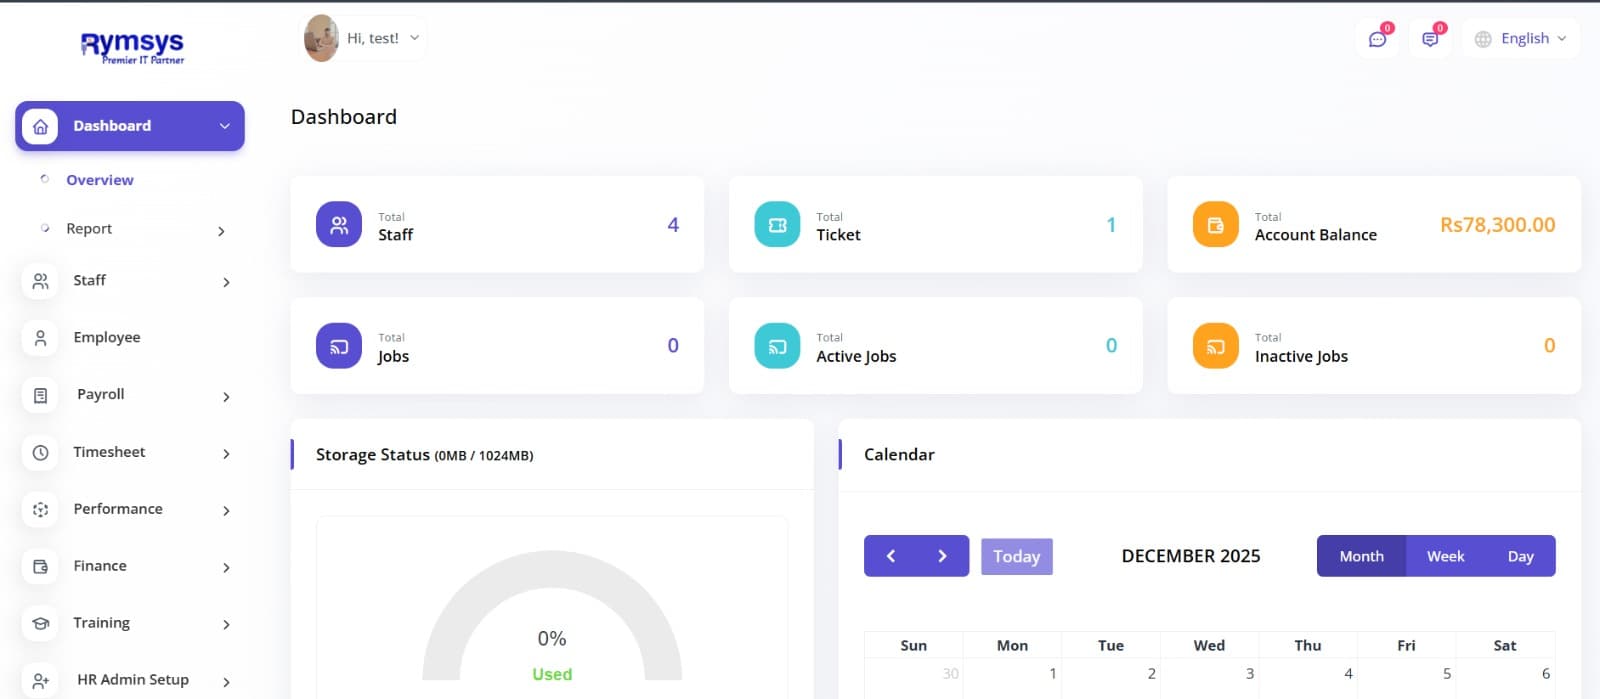Click the globe language icon
This screenshot has width=1600, height=699.
(x=1483, y=39)
